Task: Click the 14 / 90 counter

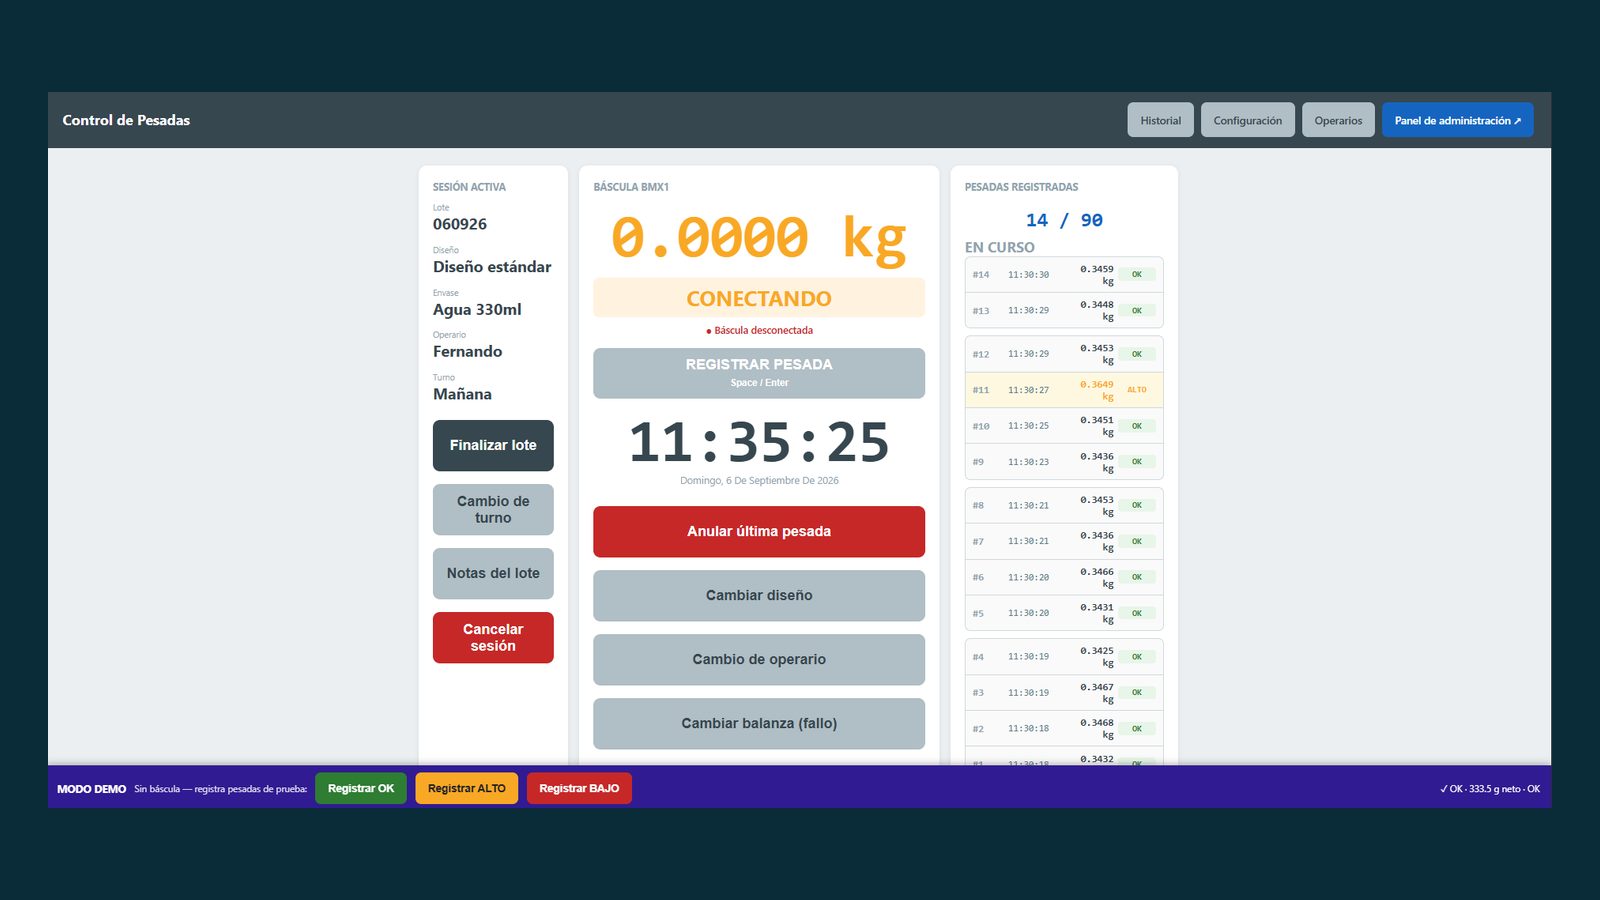Action: [x=1064, y=220]
